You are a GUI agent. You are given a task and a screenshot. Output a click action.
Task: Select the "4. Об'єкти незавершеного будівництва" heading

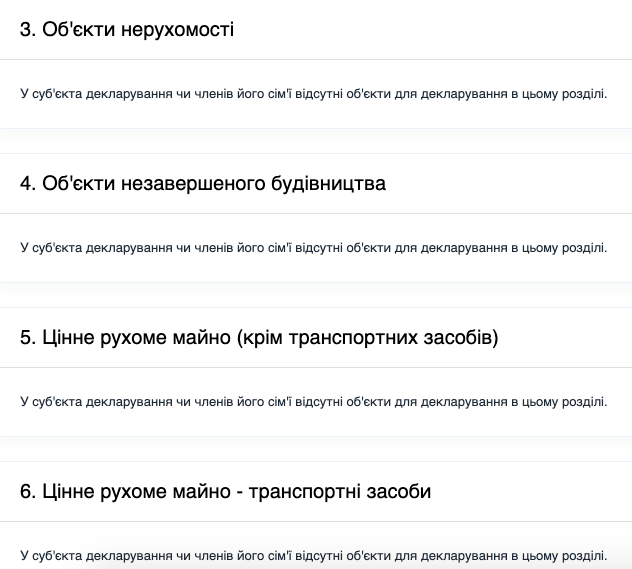pyautogui.click(x=202, y=183)
